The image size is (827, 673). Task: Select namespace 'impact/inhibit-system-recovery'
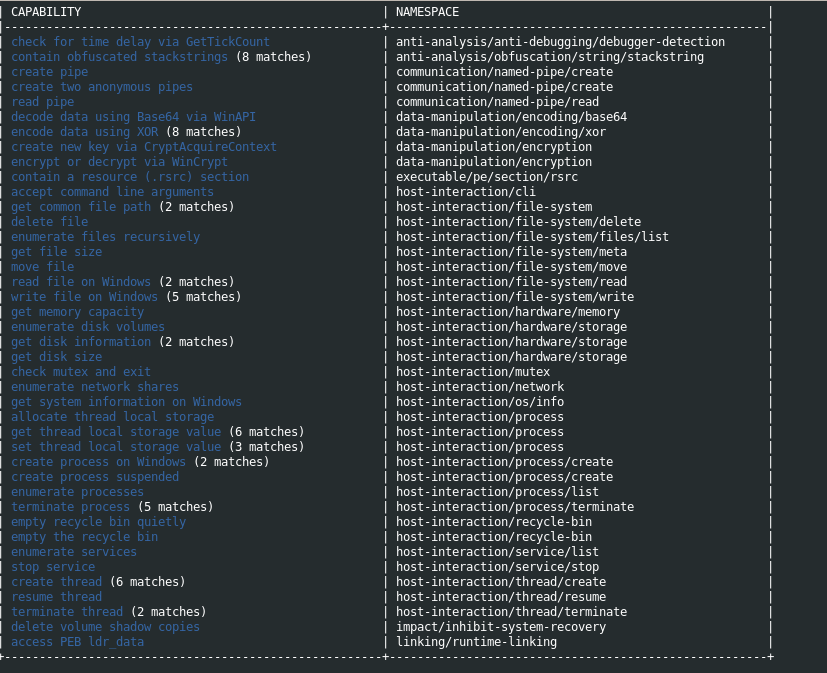click(x=501, y=627)
